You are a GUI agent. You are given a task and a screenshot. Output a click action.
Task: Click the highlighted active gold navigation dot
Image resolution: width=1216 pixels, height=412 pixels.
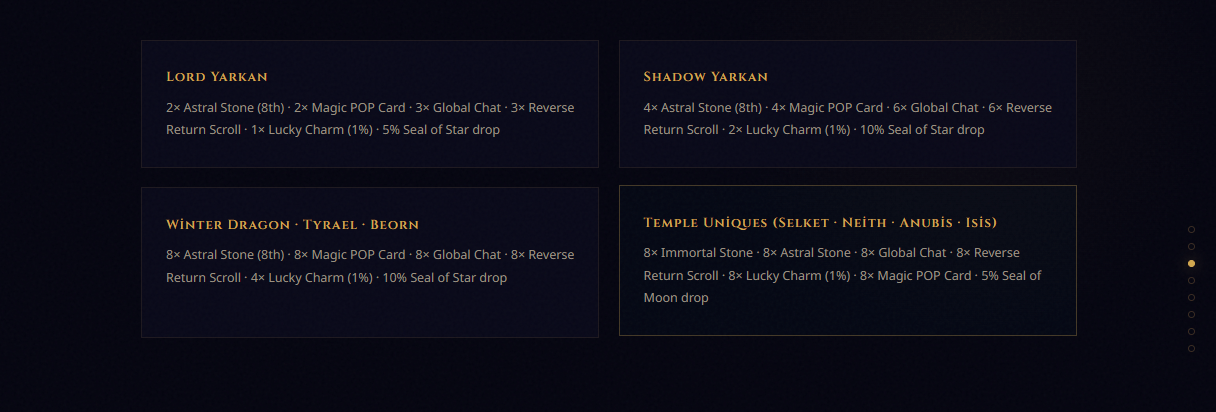1191,264
